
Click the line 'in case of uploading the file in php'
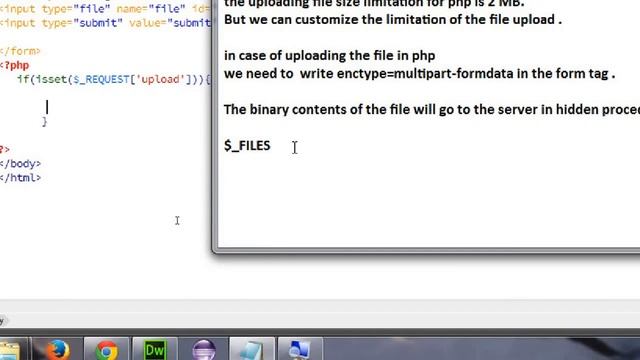pyautogui.click(x=329, y=56)
